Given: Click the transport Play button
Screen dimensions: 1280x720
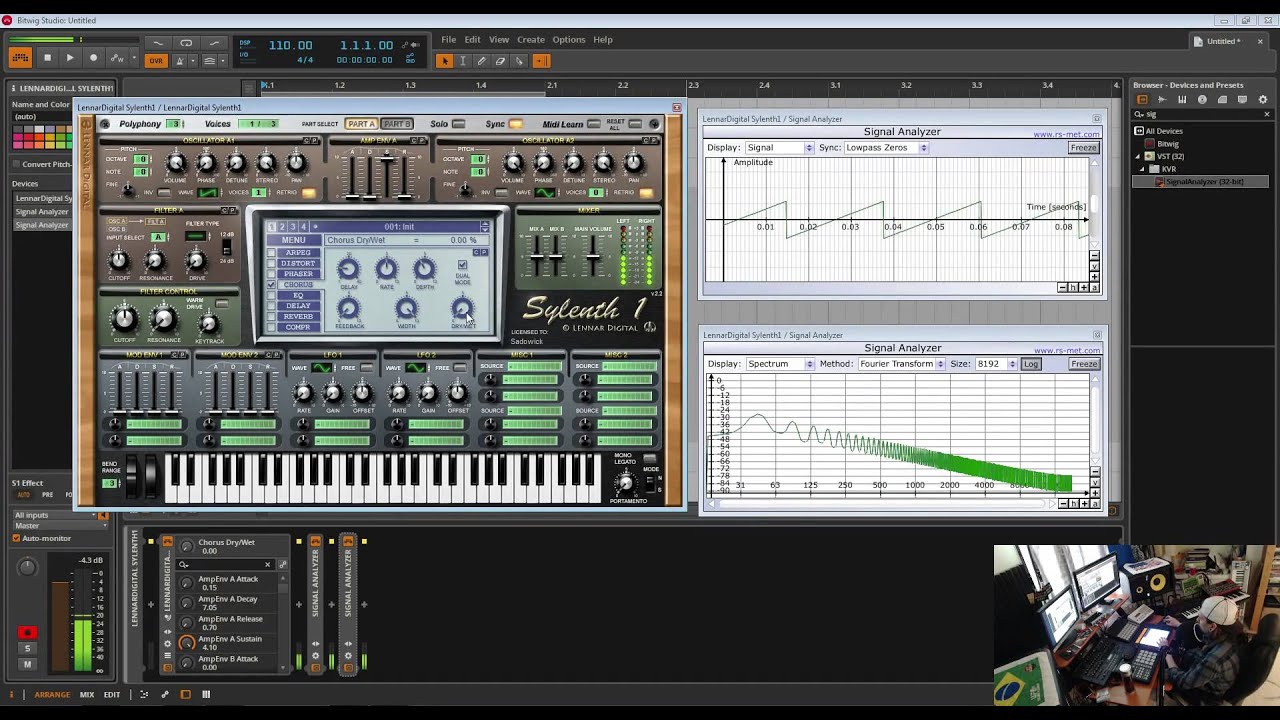Looking at the screenshot, I should [x=70, y=59].
